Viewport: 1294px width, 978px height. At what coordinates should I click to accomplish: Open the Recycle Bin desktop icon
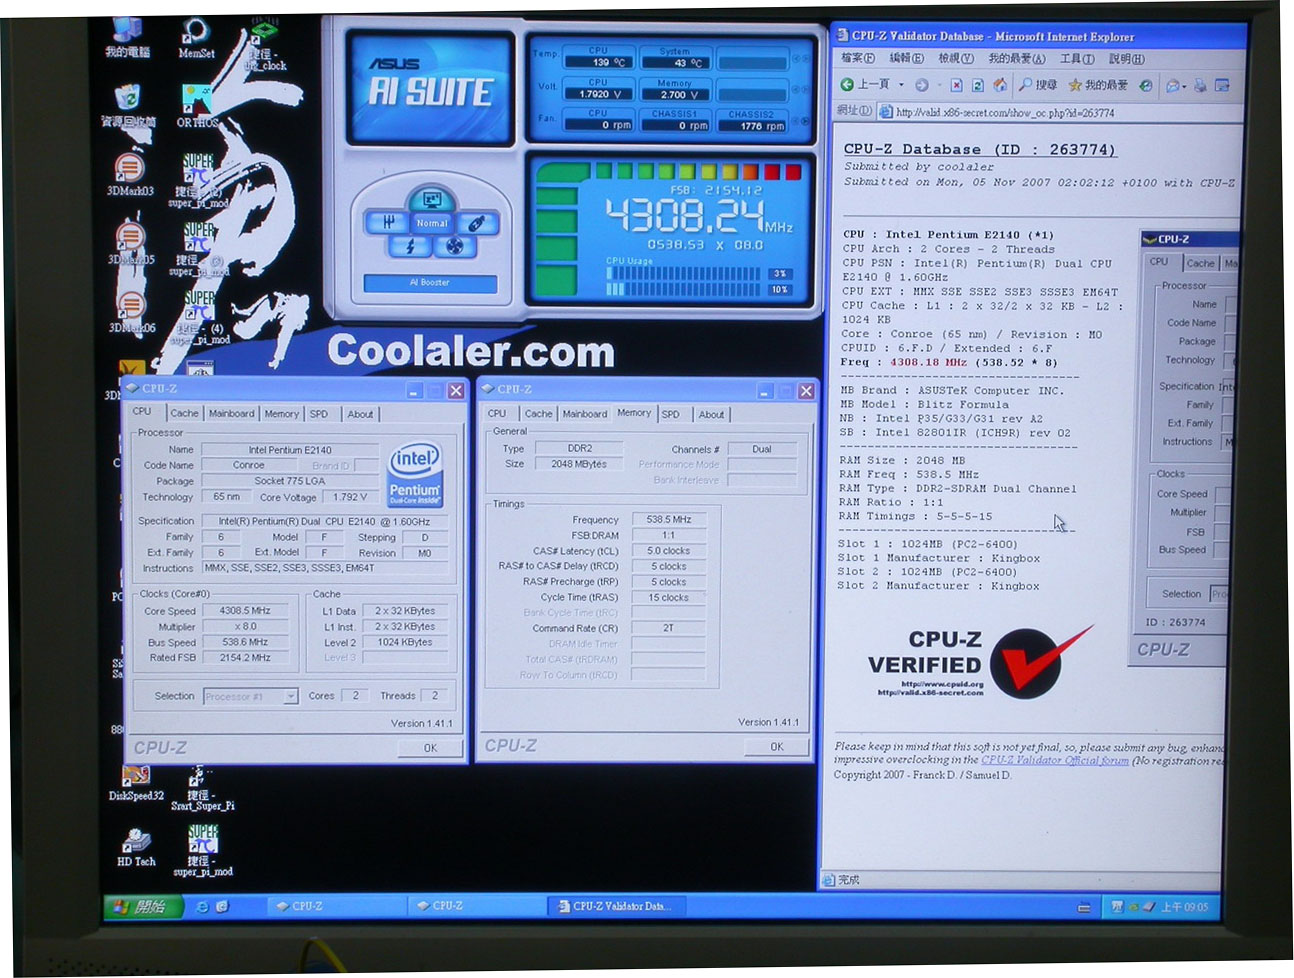coord(127,106)
